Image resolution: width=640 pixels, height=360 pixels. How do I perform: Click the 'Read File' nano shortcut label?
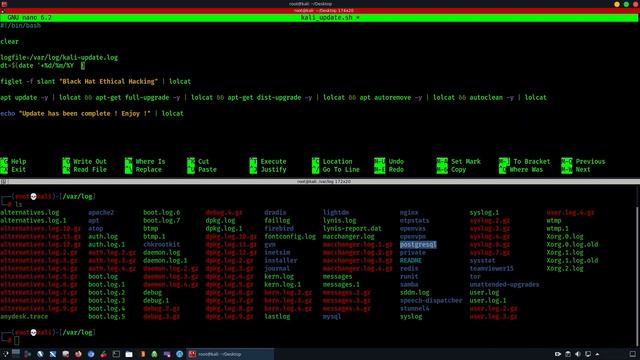[x=89, y=169]
